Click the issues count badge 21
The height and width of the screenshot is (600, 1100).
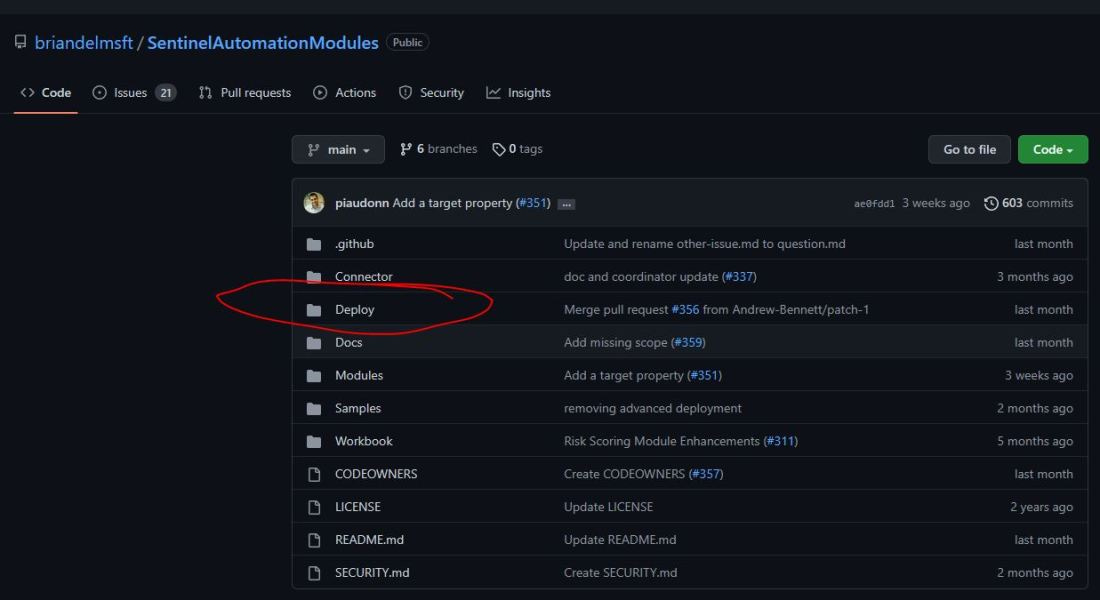(x=166, y=93)
